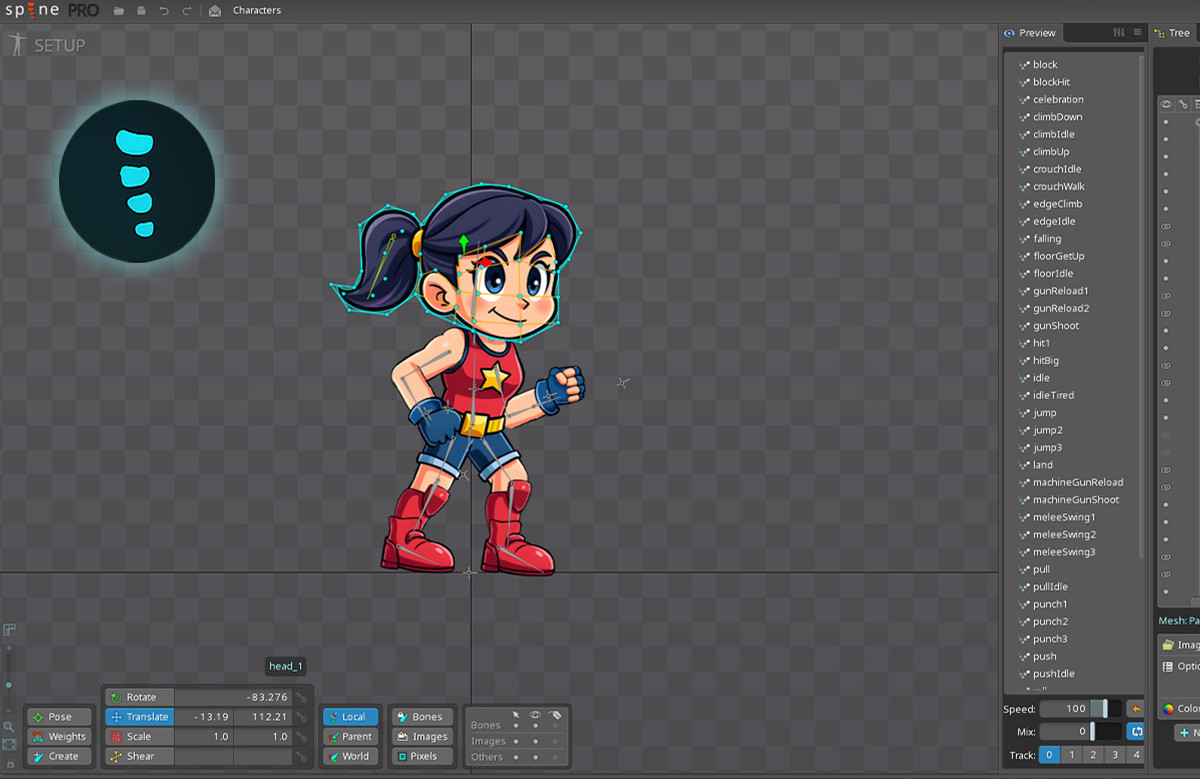Image resolution: width=1200 pixels, height=779 pixels.
Task: Activate Bones selection mode
Action: coord(422,717)
